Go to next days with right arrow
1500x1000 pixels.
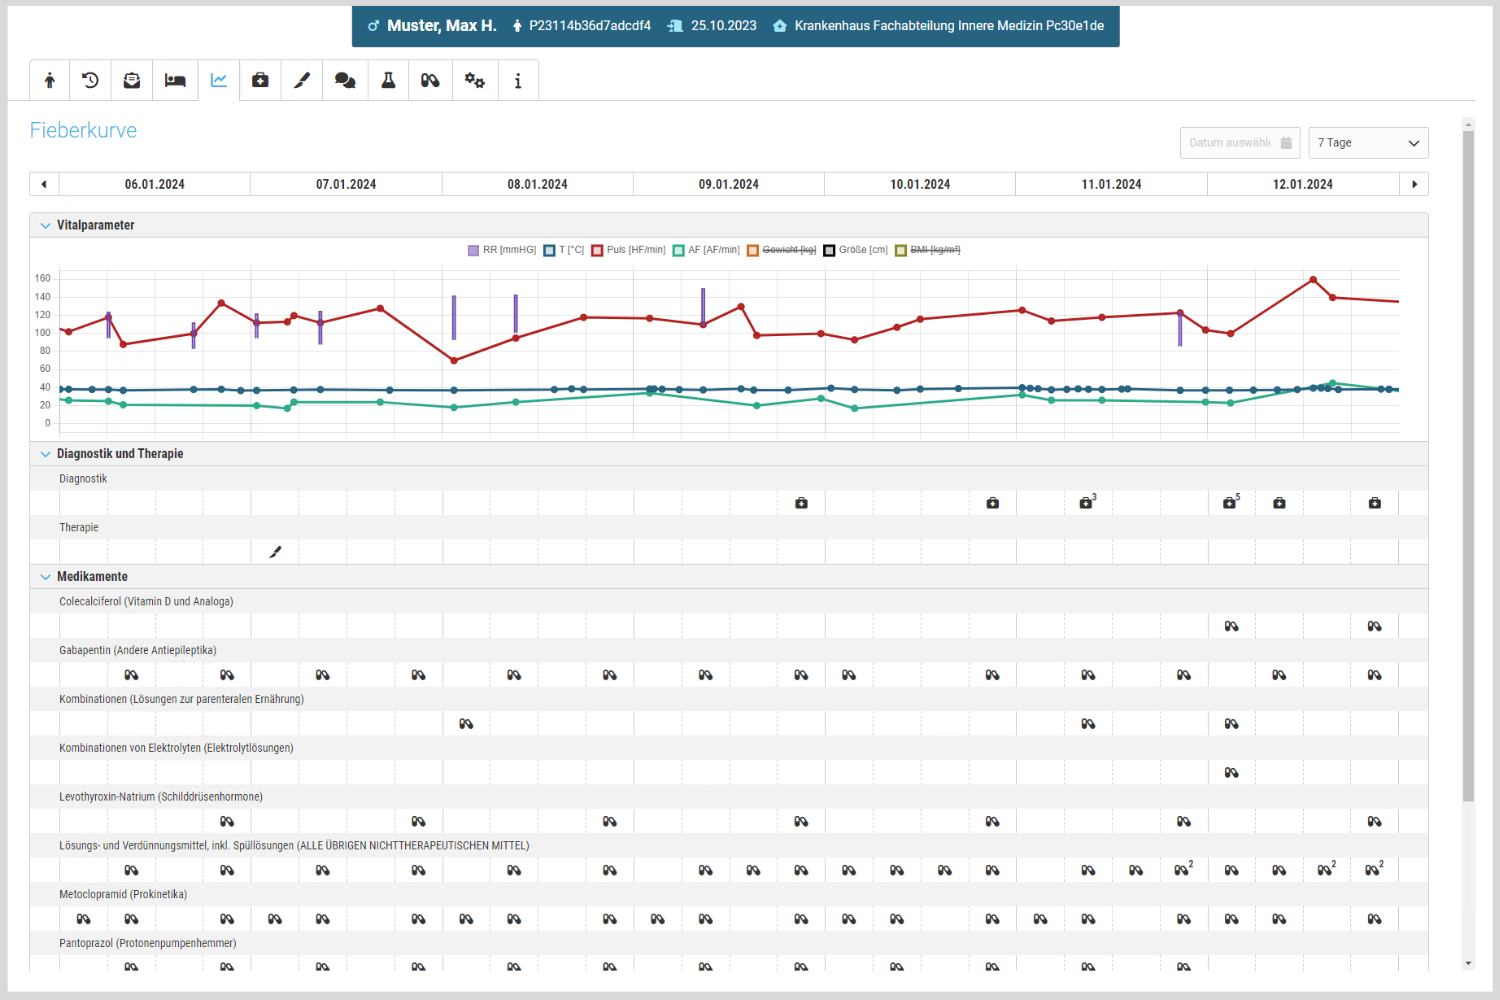tap(1413, 184)
